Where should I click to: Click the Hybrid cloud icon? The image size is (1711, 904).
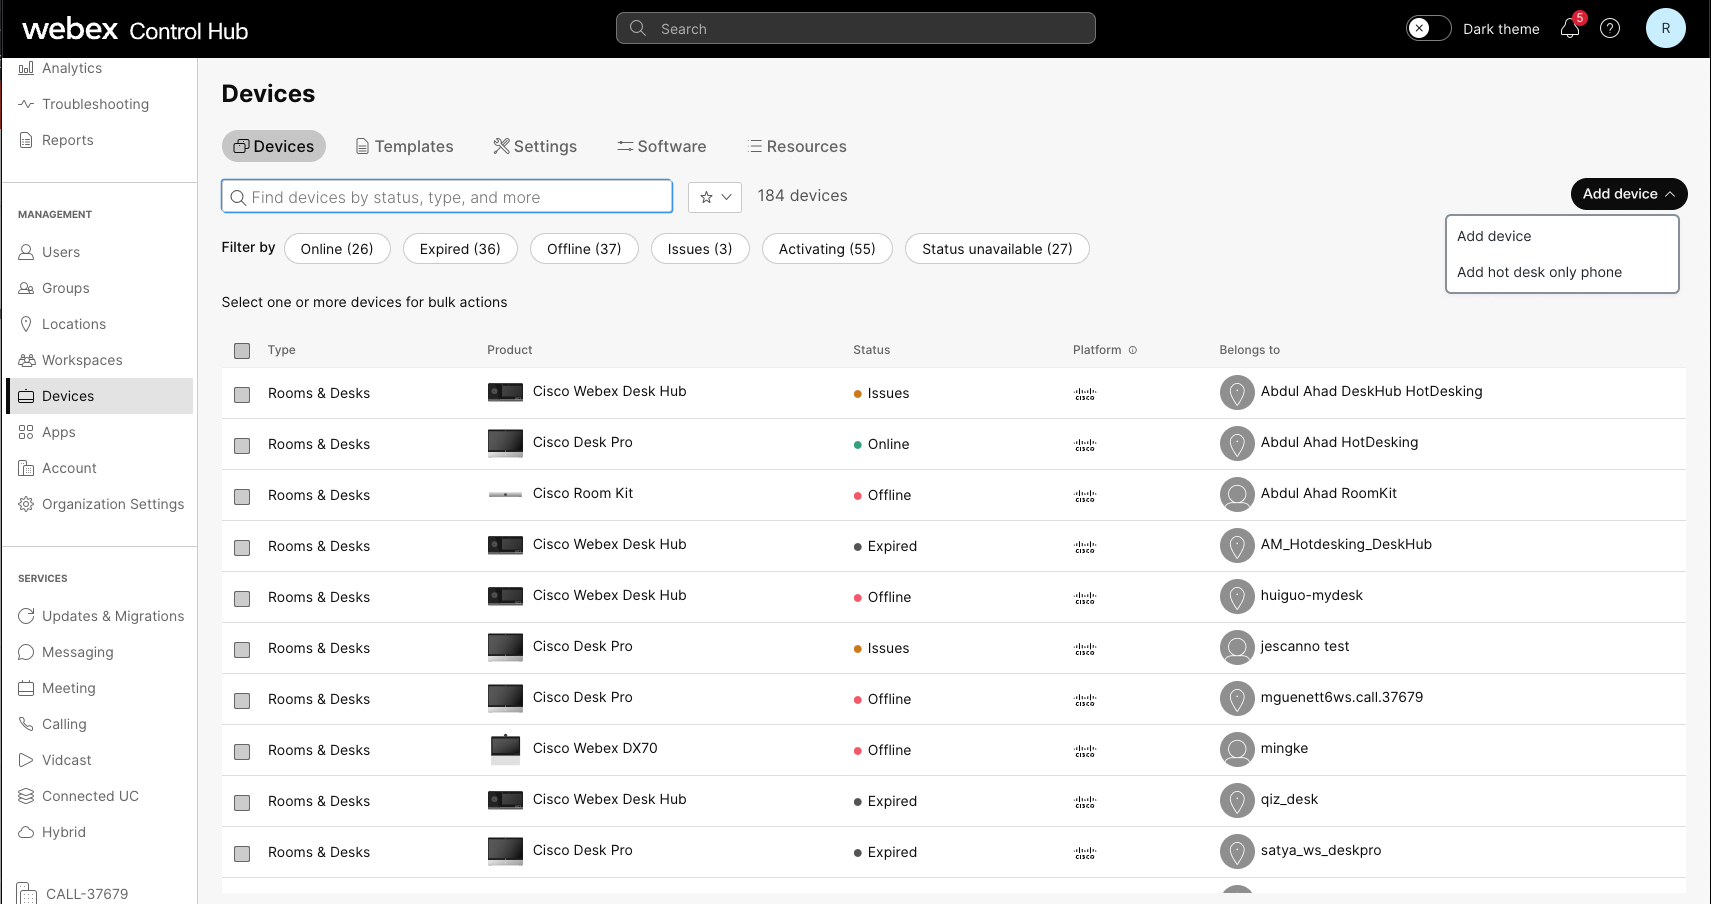26,832
